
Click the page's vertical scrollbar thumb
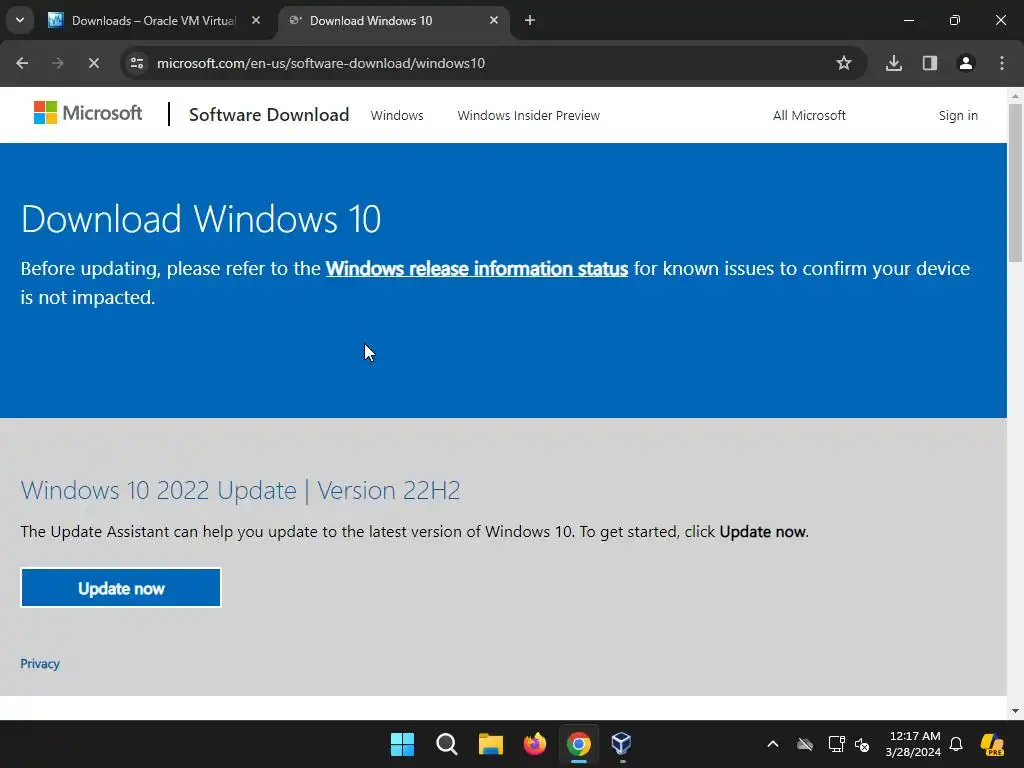pos(1015,183)
